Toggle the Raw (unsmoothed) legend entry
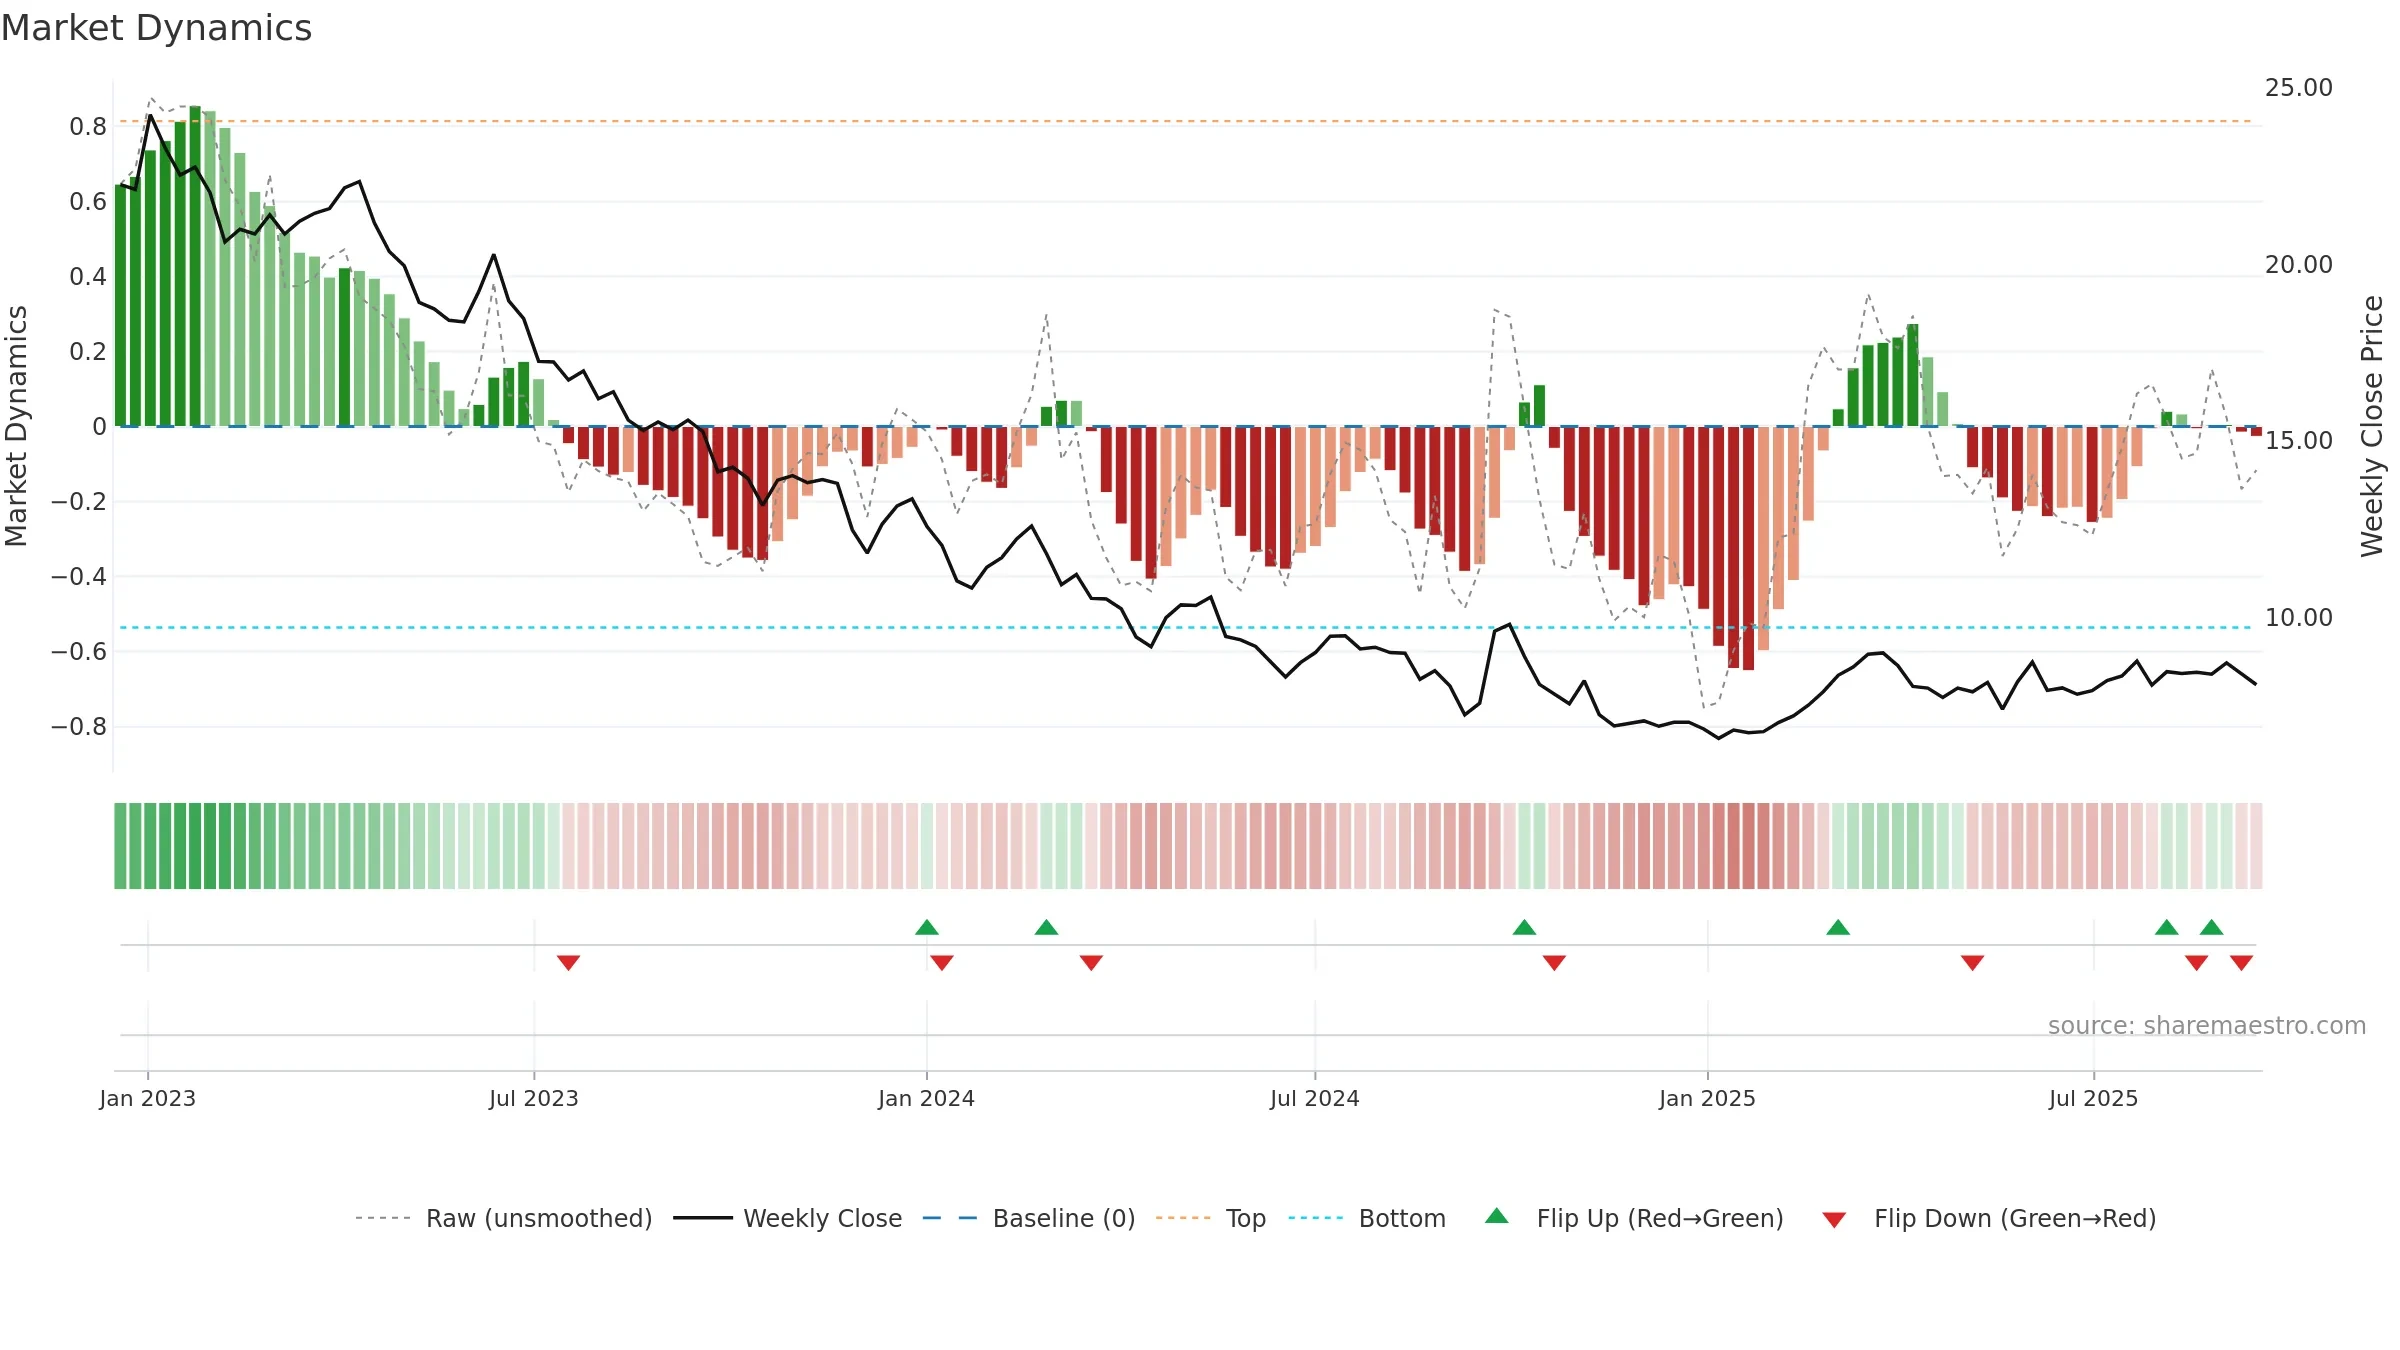2400x1350 pixels. click(x=503, y=1218)
